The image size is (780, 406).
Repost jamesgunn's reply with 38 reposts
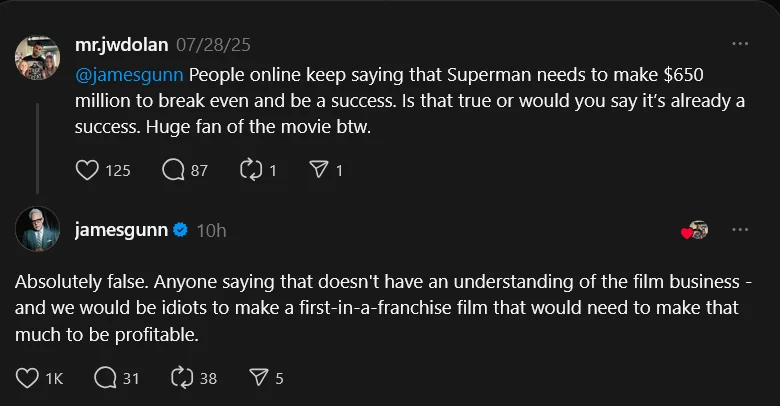point(183,378)
